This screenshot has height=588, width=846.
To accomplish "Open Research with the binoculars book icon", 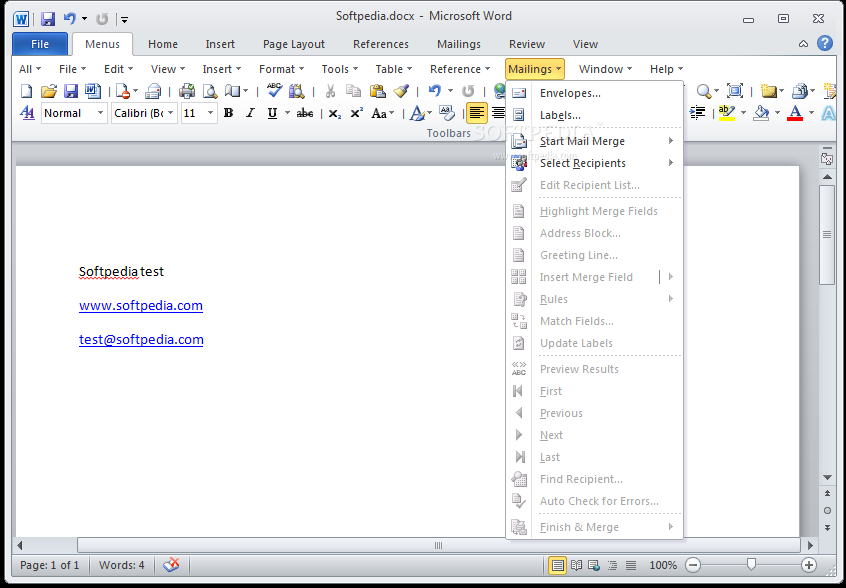I will point(297,91).
